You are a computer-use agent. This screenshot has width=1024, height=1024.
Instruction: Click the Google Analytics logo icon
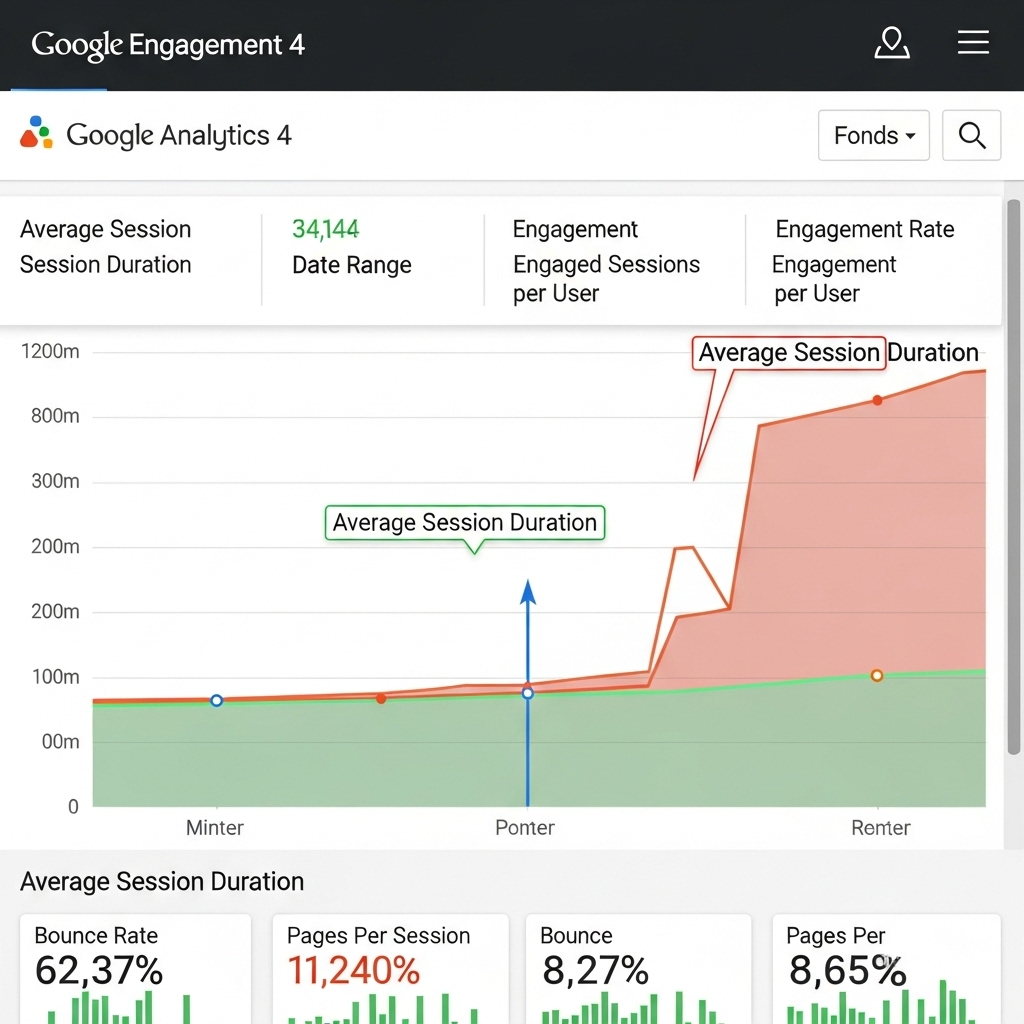pyautogui.click(x=36, y=133)
